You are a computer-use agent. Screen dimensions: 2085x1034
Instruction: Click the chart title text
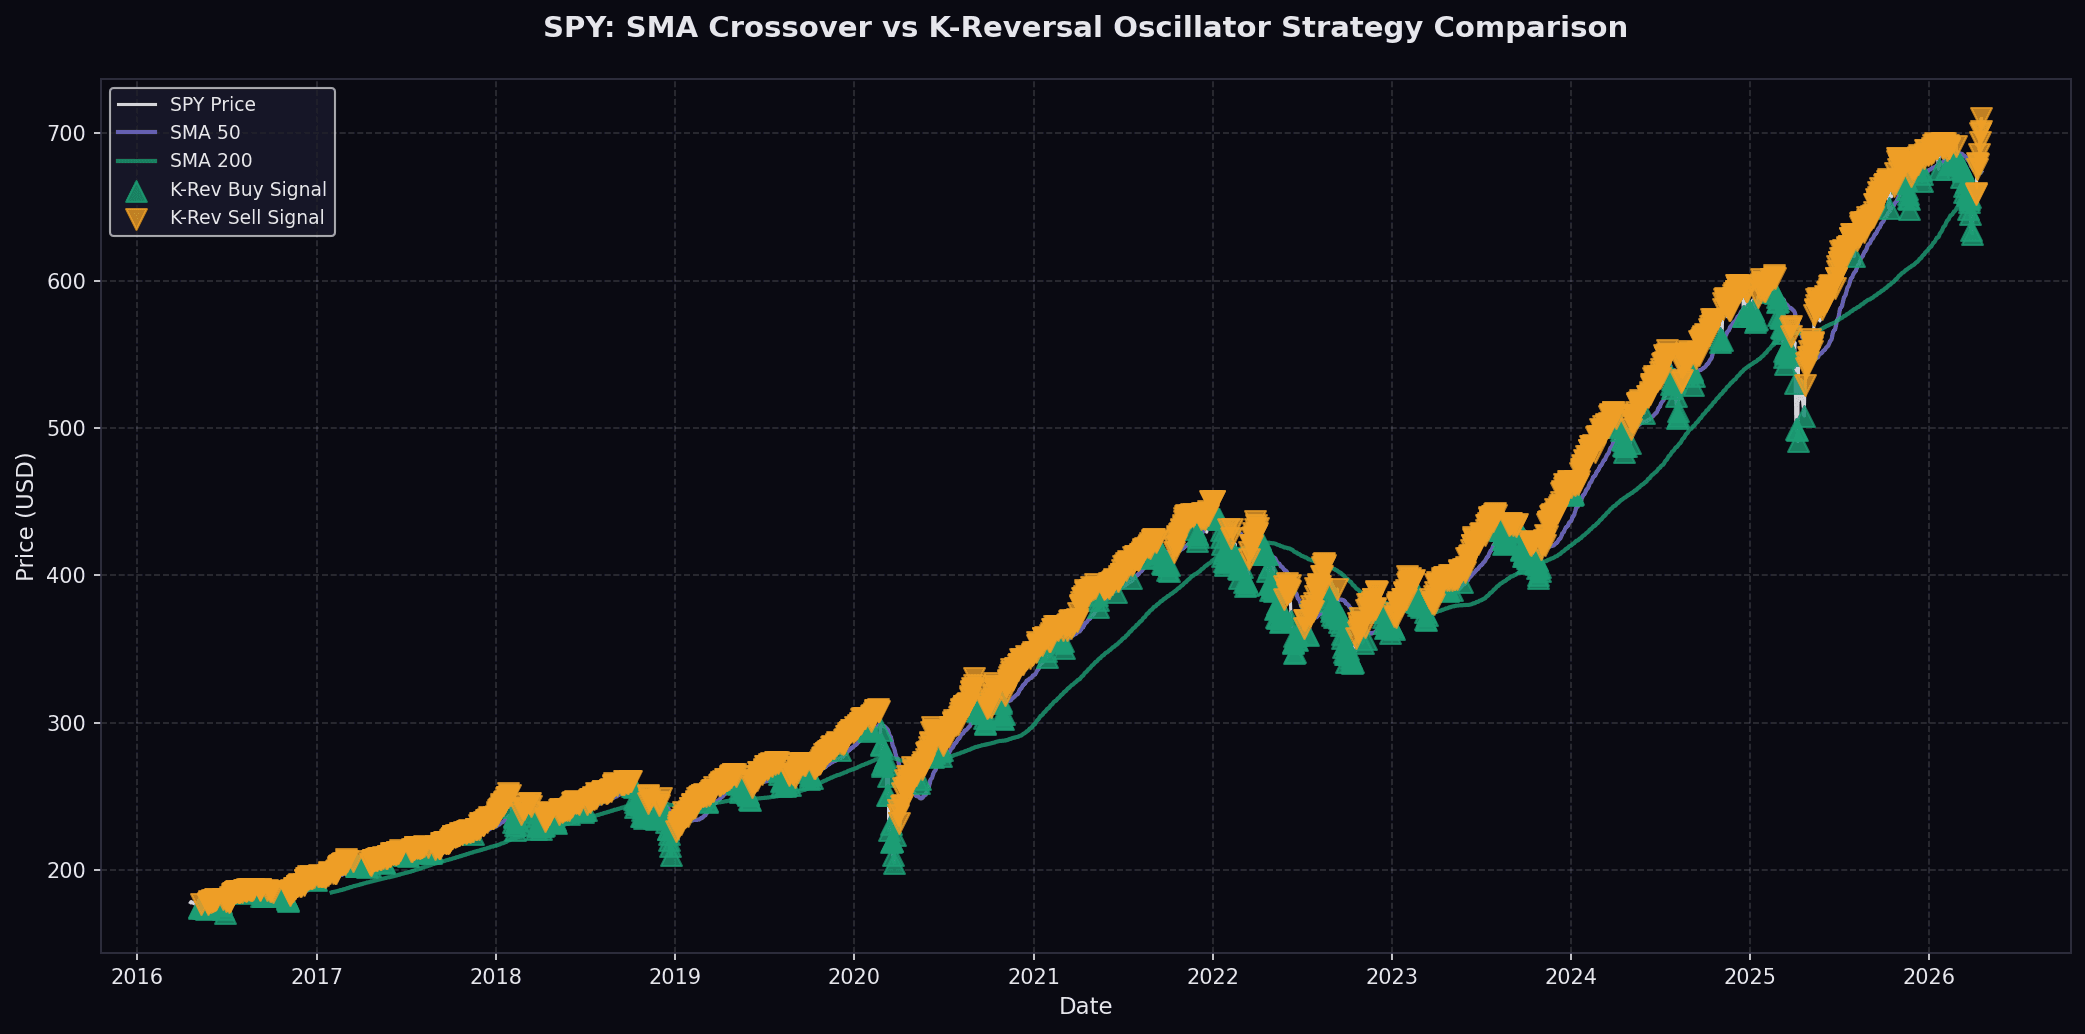click(x=1085, y=28)
